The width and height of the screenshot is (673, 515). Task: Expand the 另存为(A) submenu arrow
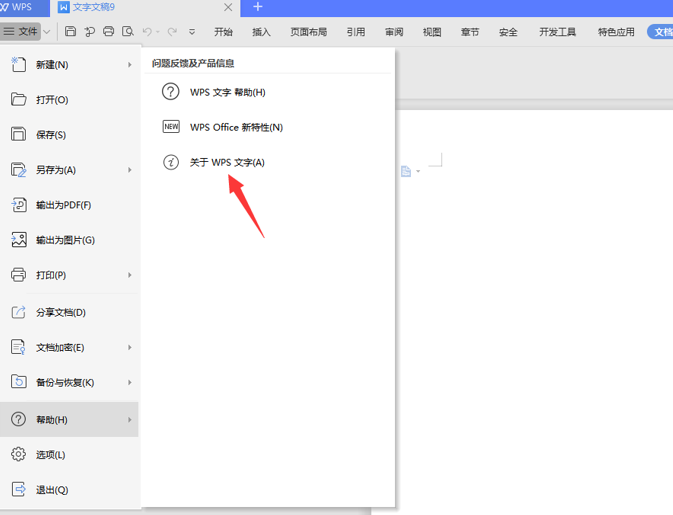pyautogui.click(x=130, y=170)
